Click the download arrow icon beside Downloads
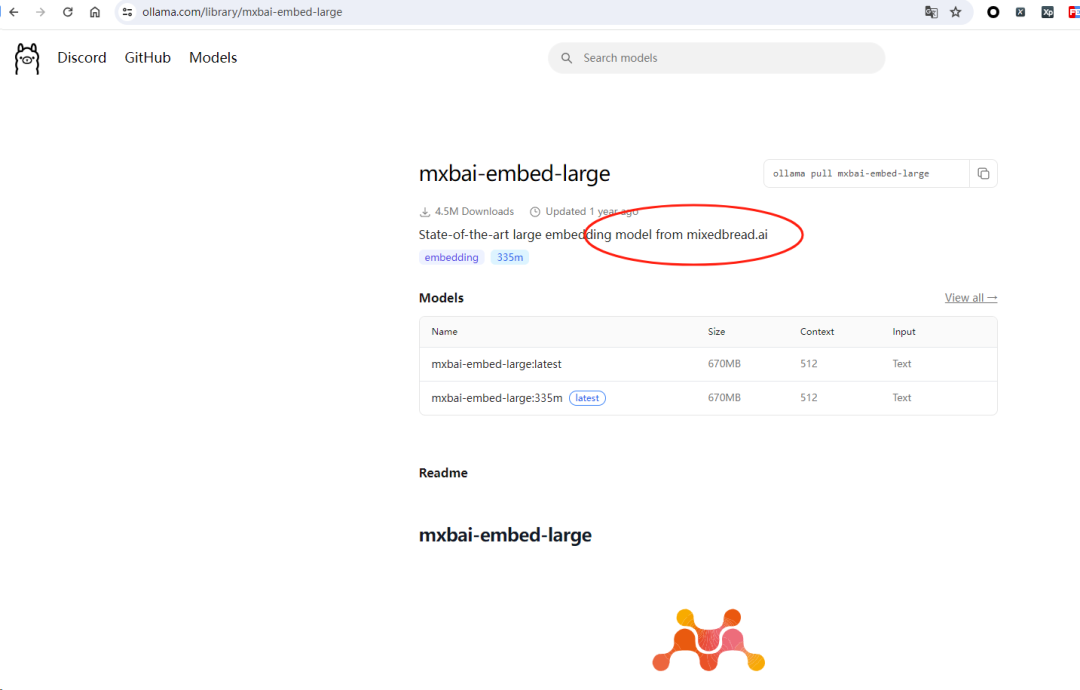Image resolution: width=1080 pixels, height=690 pixels. [424, 211]
